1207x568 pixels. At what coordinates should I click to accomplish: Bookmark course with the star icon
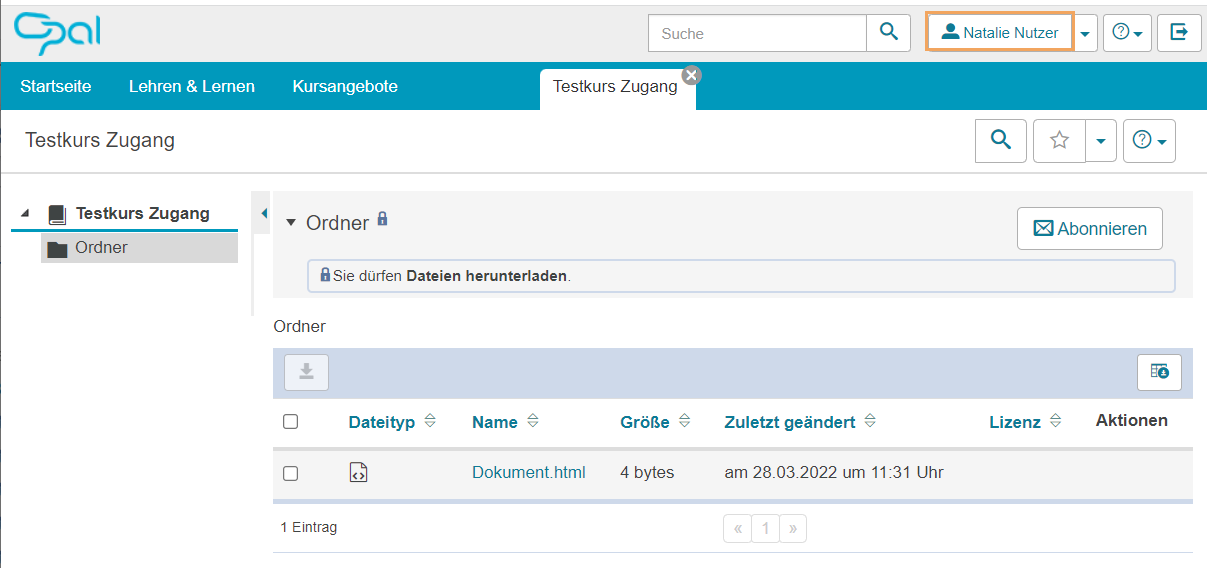tap(1059, 141)
